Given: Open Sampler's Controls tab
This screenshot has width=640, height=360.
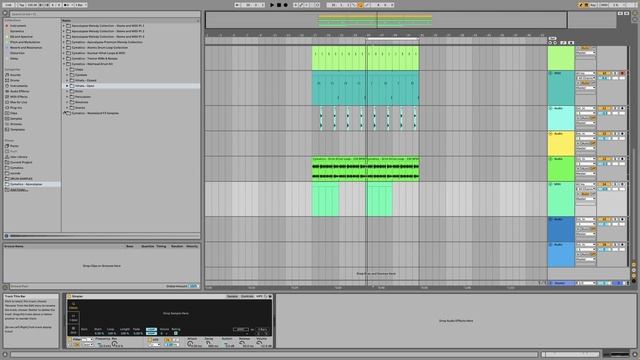Looking at the screenshot, I should [247, 296].
